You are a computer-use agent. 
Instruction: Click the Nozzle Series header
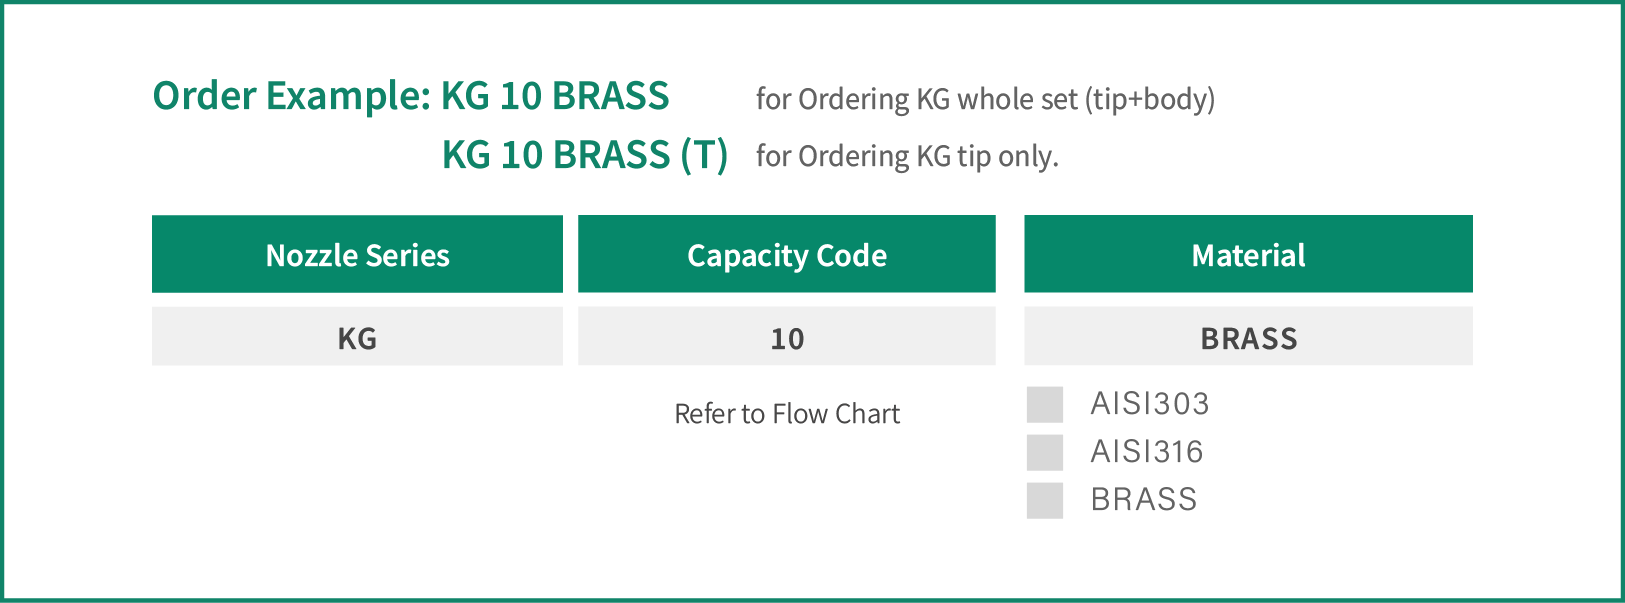click(x=357, y=254)
